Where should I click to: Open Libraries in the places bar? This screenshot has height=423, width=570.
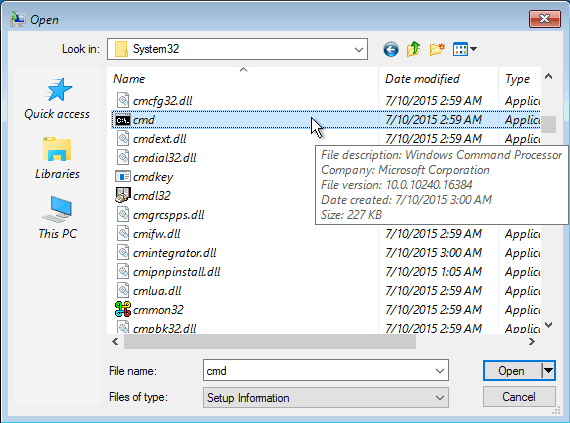57,158
